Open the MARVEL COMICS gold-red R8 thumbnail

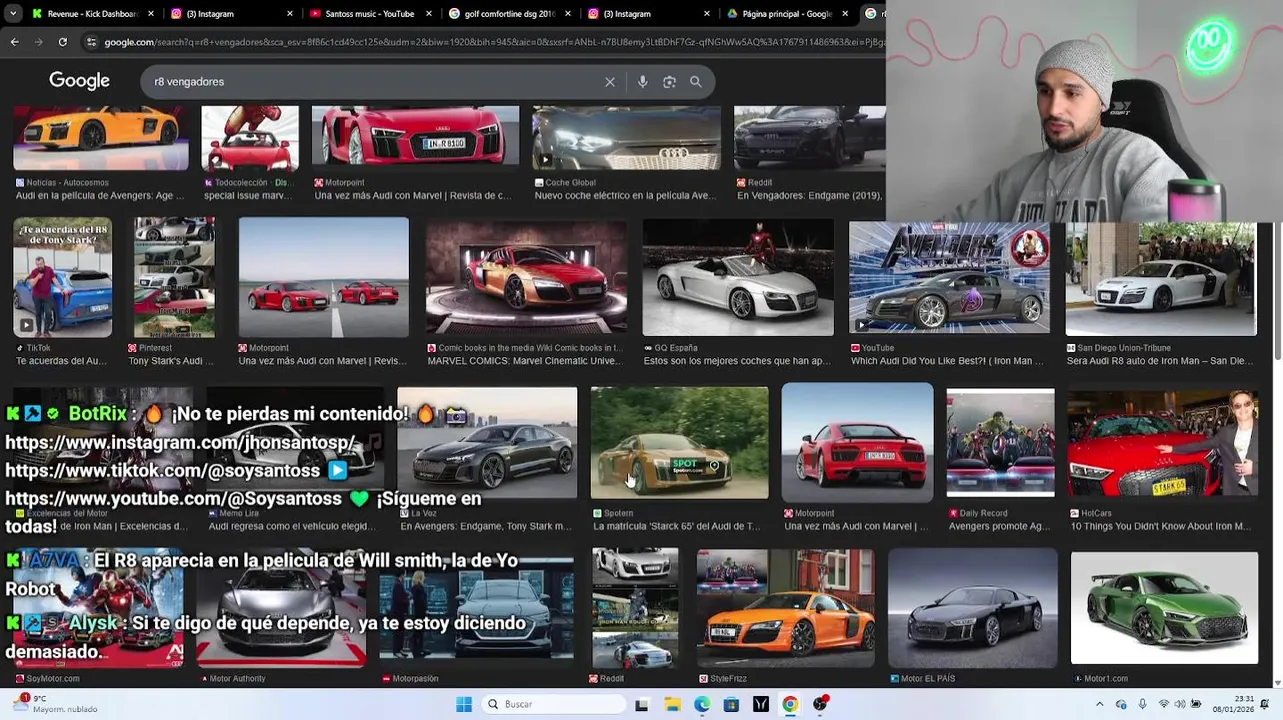pos(526,277)
